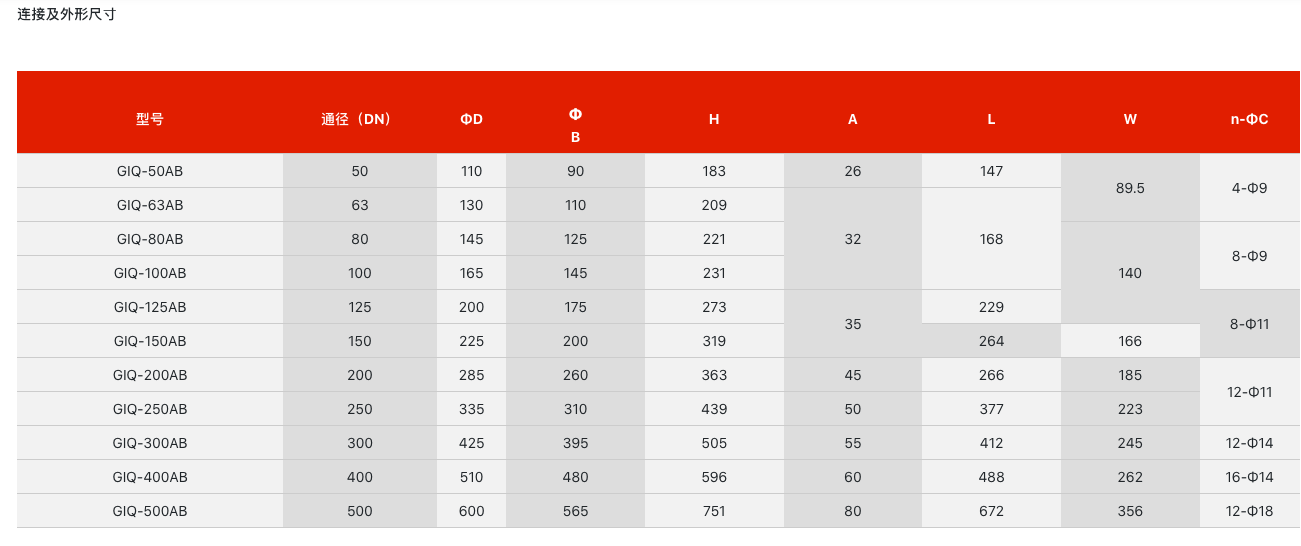Select the H value 751 cell

click(x=714, y=511)
